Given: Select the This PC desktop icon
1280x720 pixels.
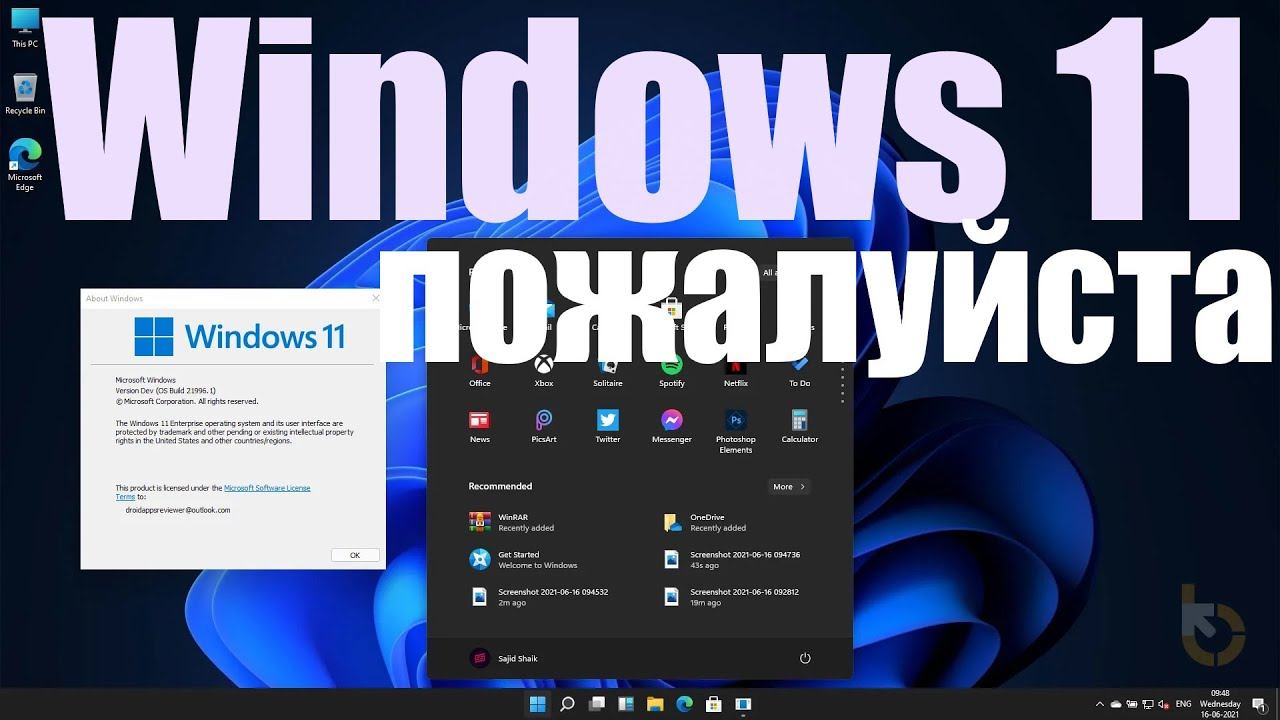Looking at the screenshot, I should 25,28.
